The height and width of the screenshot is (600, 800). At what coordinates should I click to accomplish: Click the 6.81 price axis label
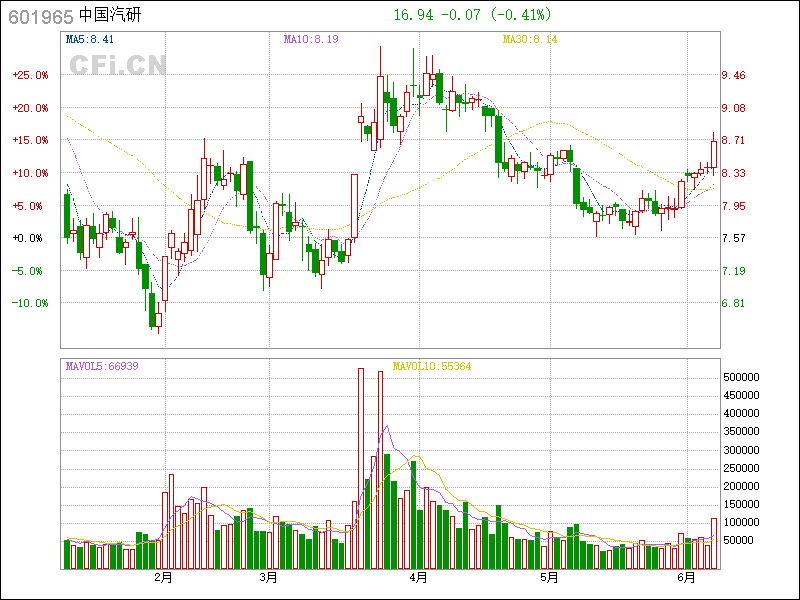click(734, 303)
